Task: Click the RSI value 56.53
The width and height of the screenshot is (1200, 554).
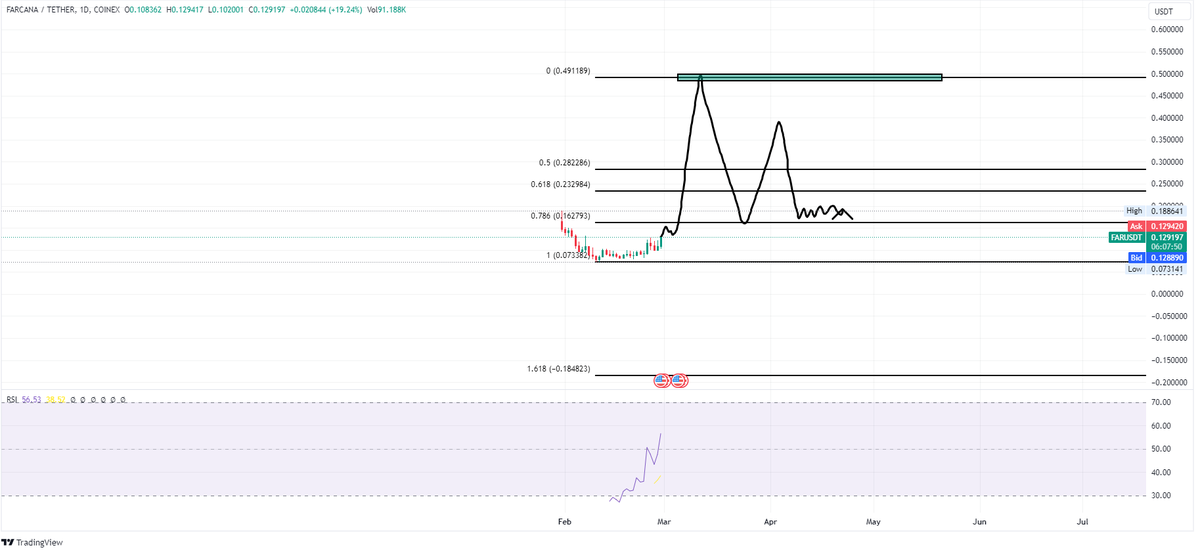Action: coord(34,399)
